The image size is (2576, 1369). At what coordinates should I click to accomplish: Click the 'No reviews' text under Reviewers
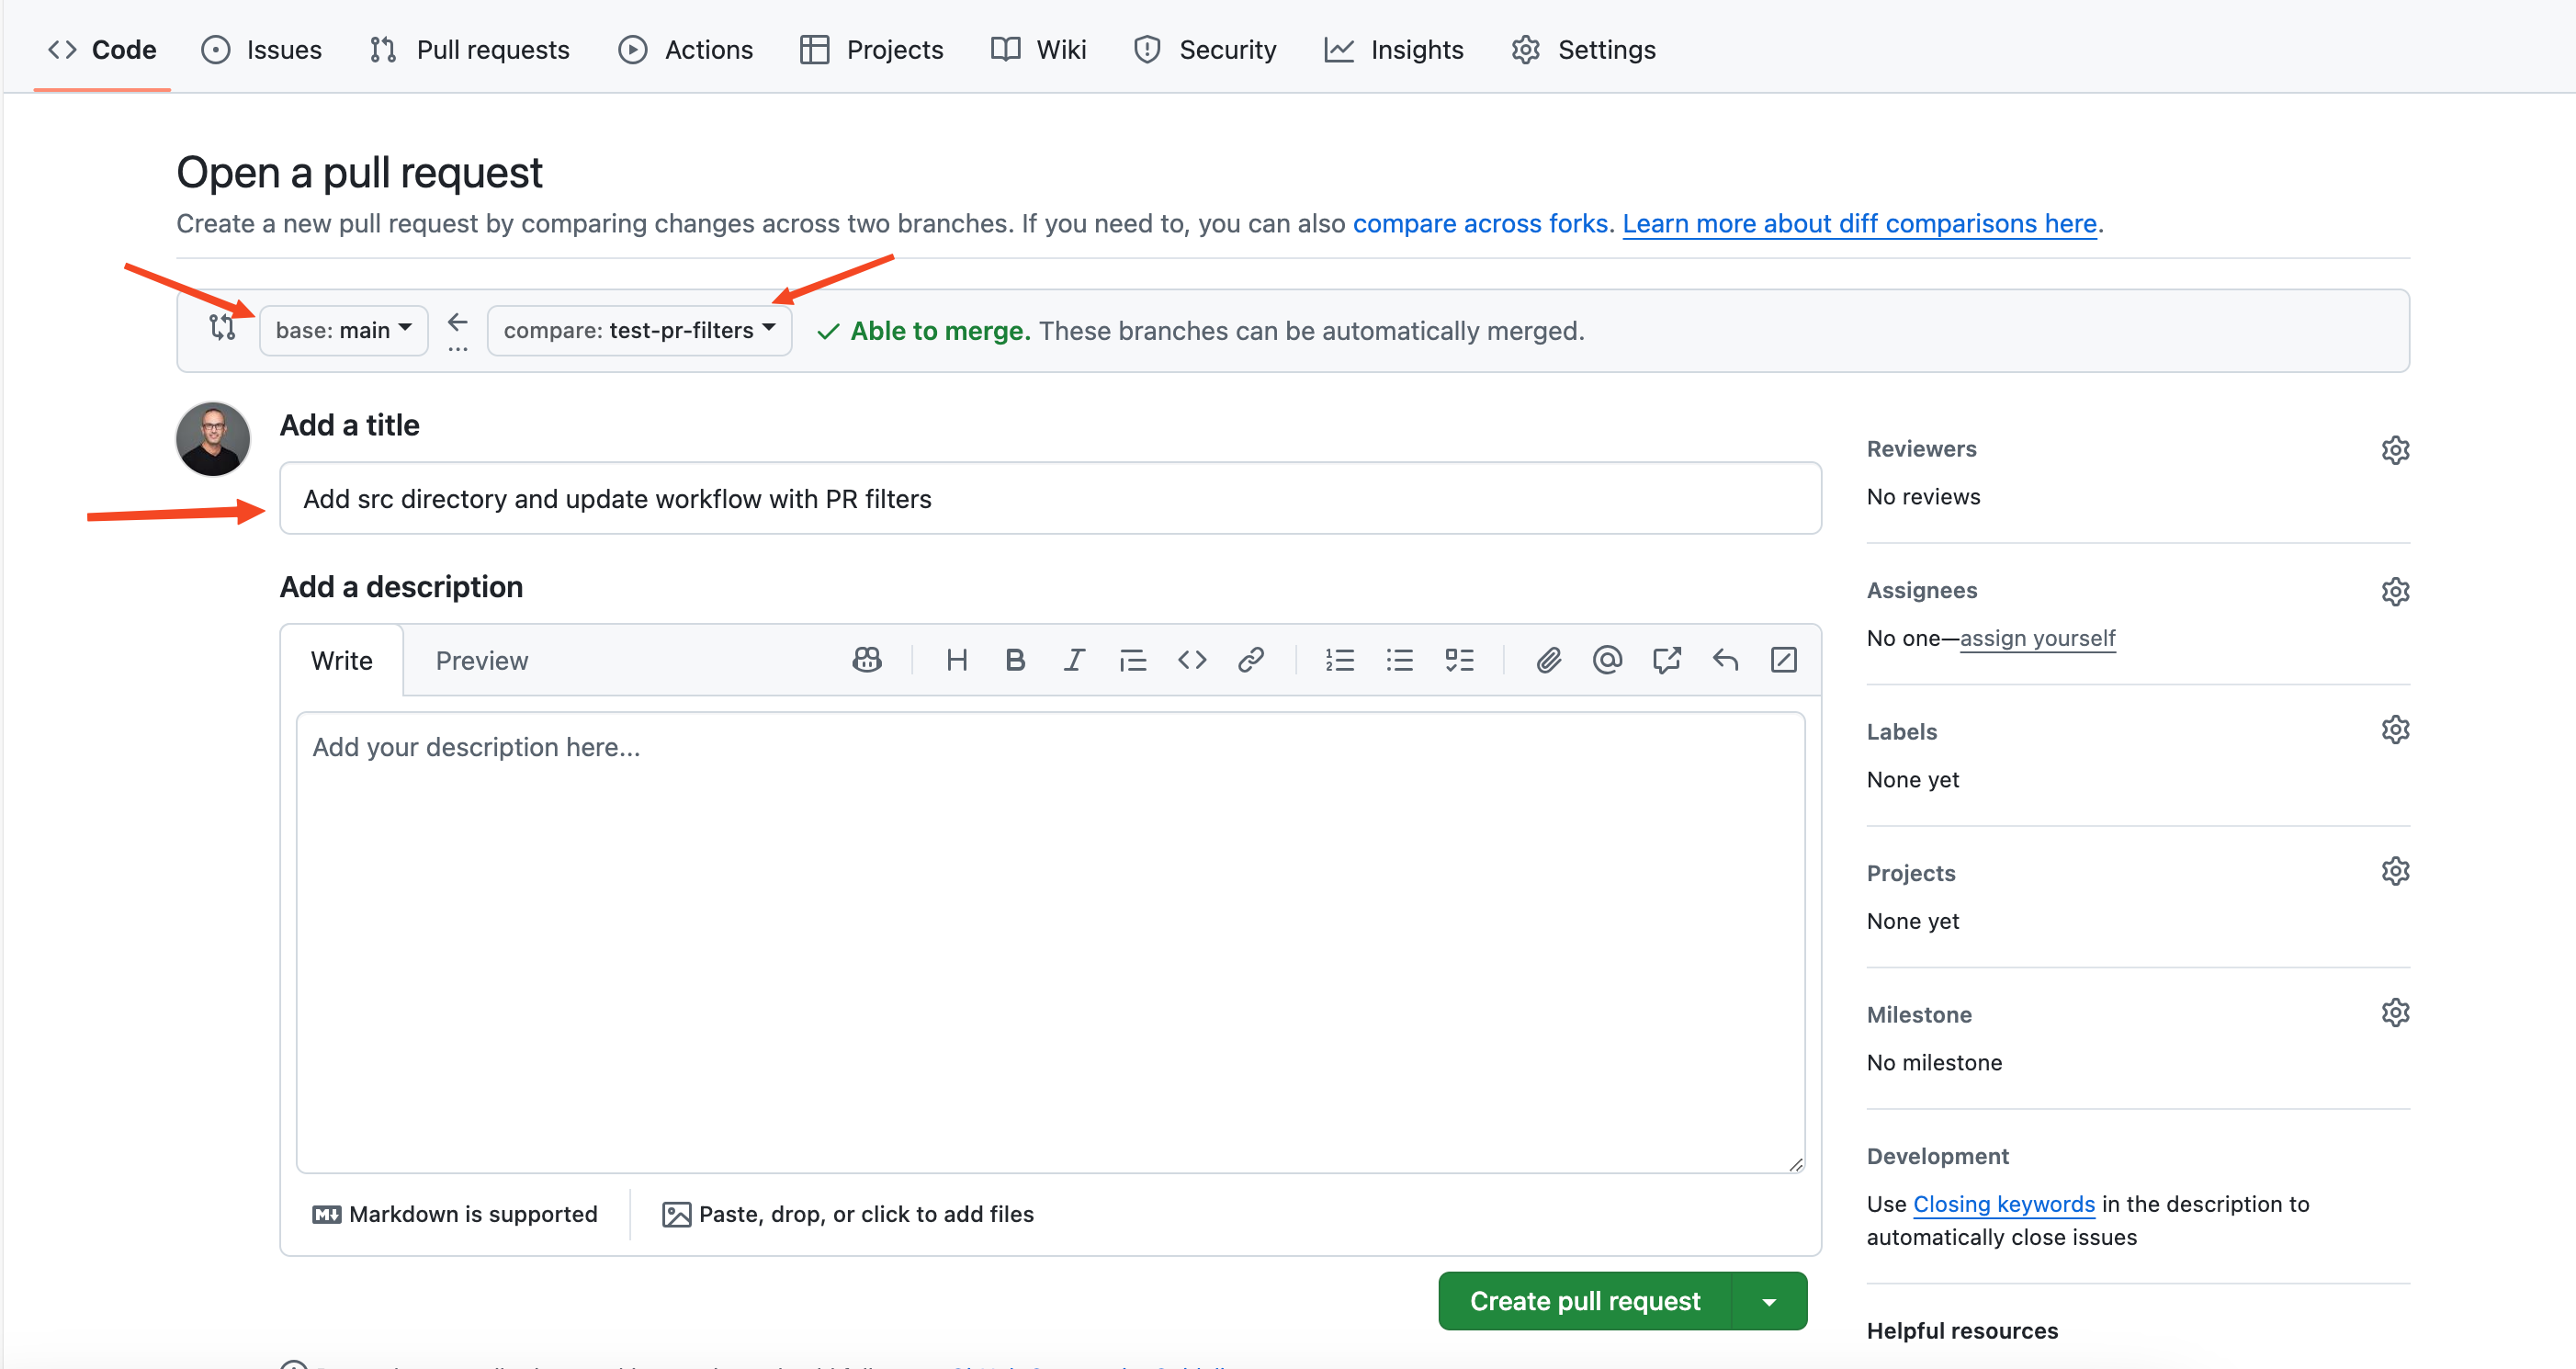click(x=1923, y=497)
